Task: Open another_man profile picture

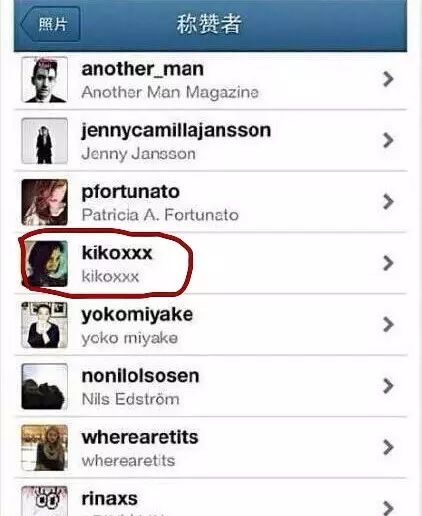Action: coord(45,80)
